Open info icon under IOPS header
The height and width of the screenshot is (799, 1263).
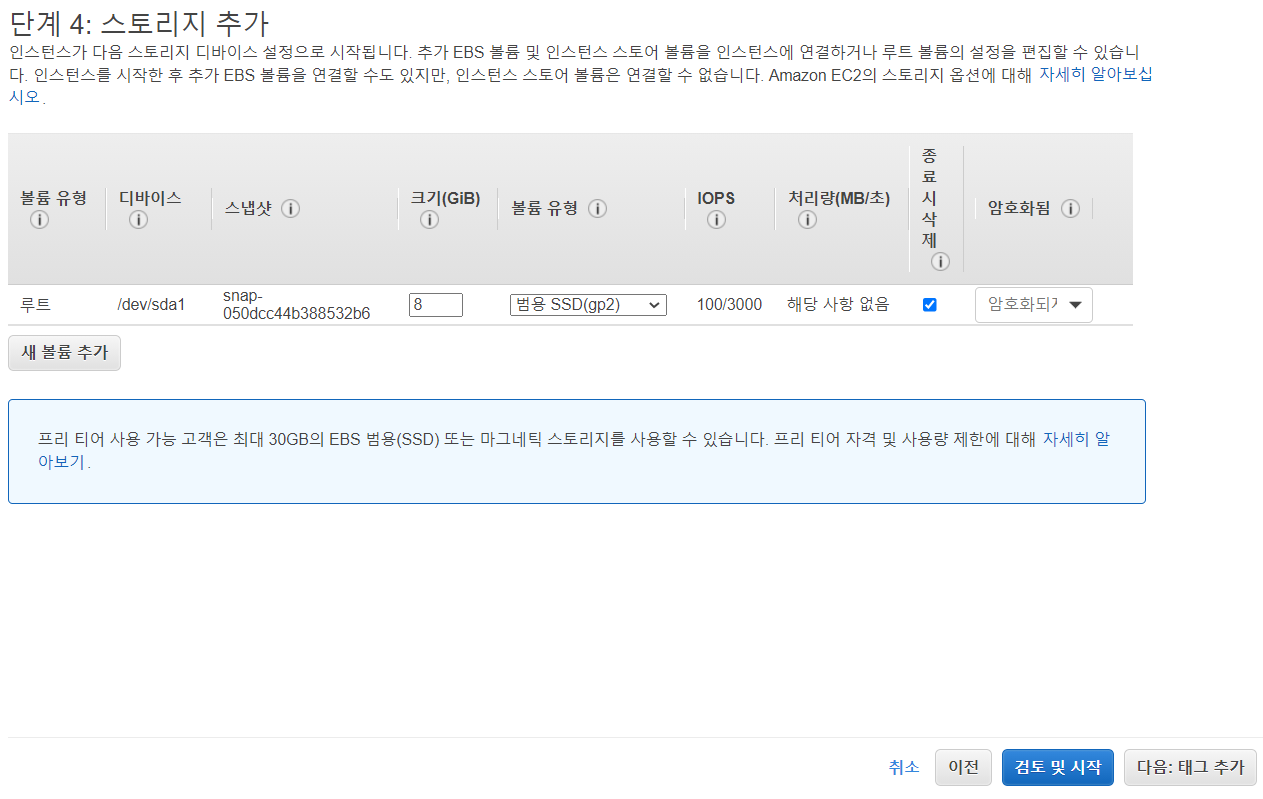point(716,220)
